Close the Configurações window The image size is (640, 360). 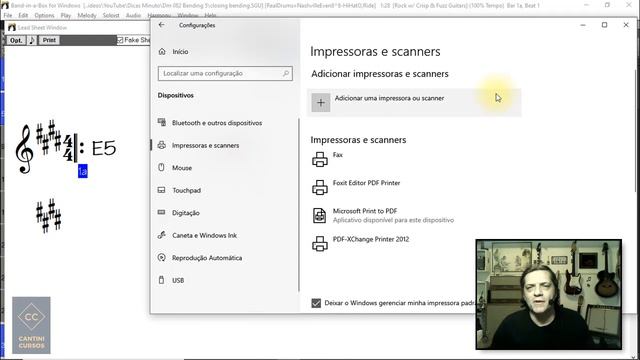click(x=626, y=25)
